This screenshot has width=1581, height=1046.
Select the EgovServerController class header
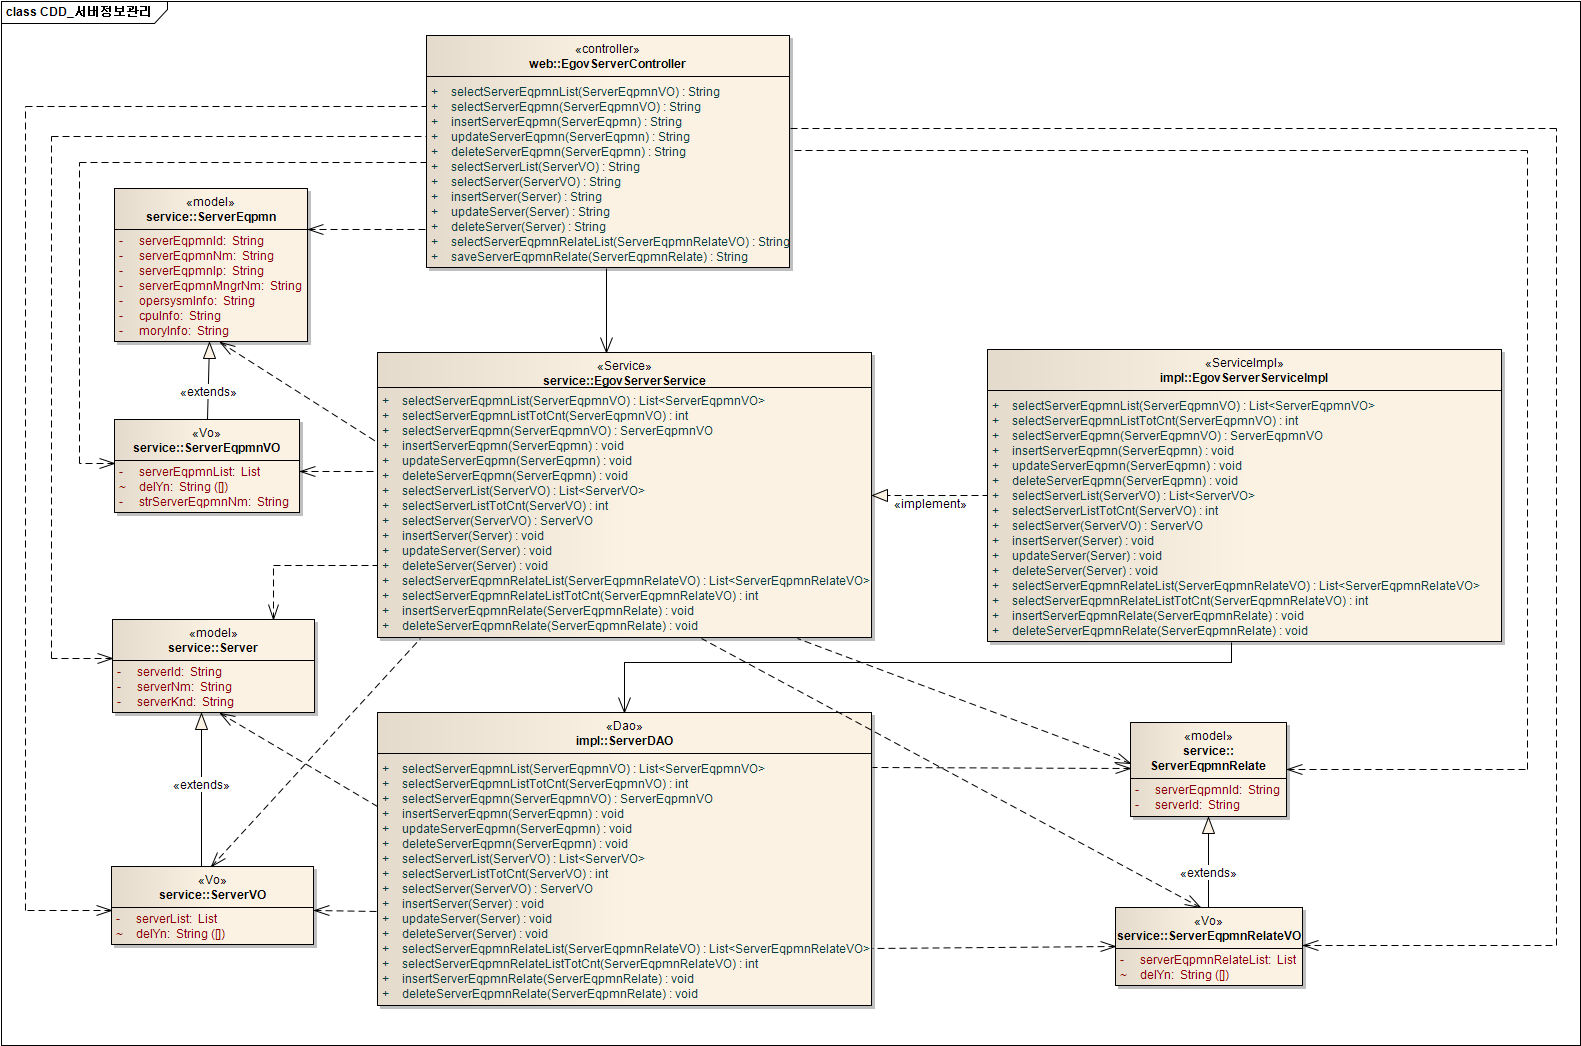point(607,64)
